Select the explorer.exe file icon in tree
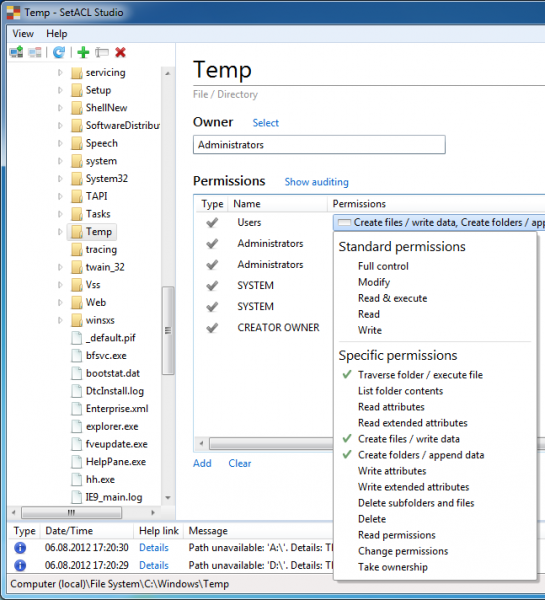The height and width of the screenshot is (600, 545). pyautogui.click(x=77, y=426)
